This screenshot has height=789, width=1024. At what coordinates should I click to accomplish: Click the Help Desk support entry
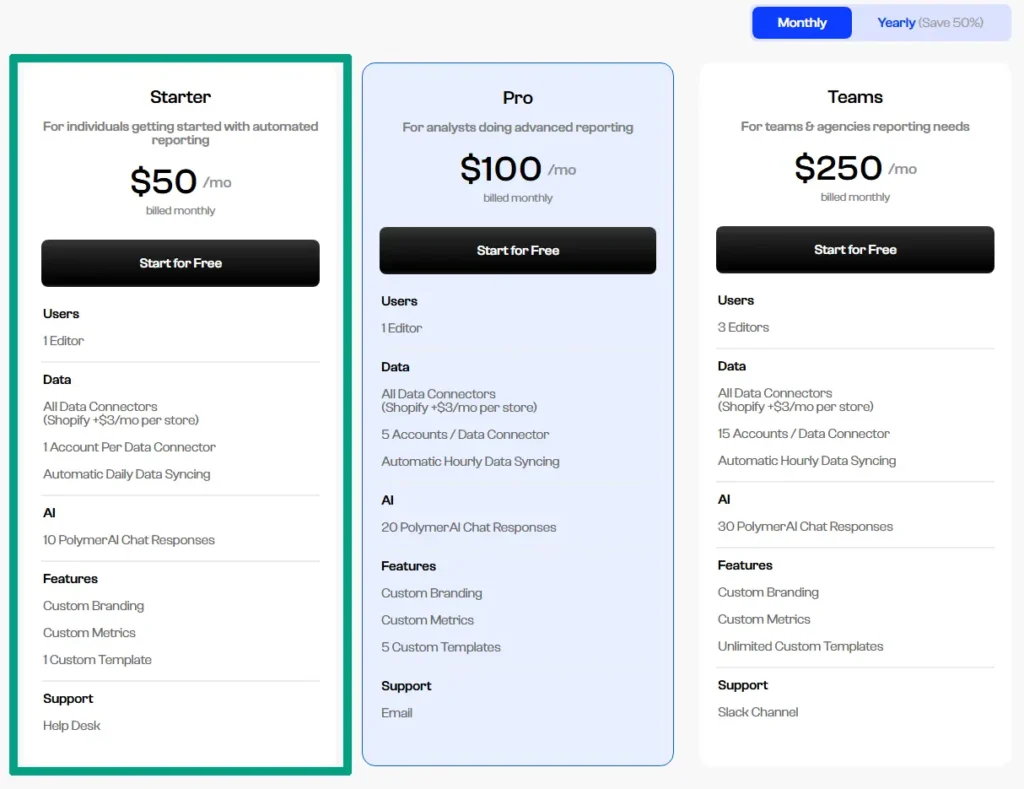point(71,725)
